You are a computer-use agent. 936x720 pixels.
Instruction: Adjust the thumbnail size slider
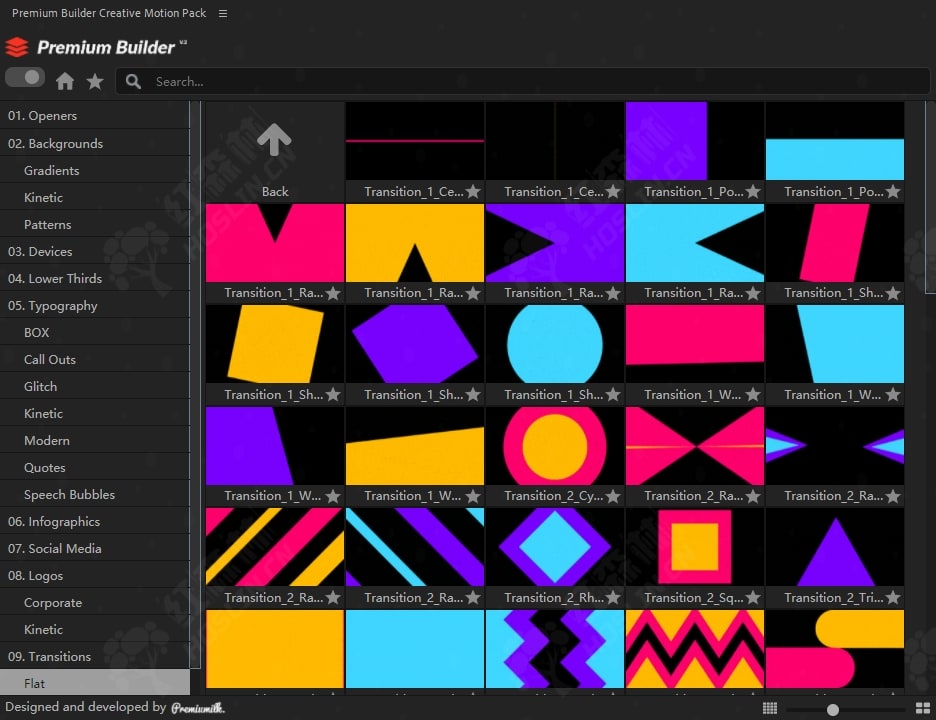(833, 709)
